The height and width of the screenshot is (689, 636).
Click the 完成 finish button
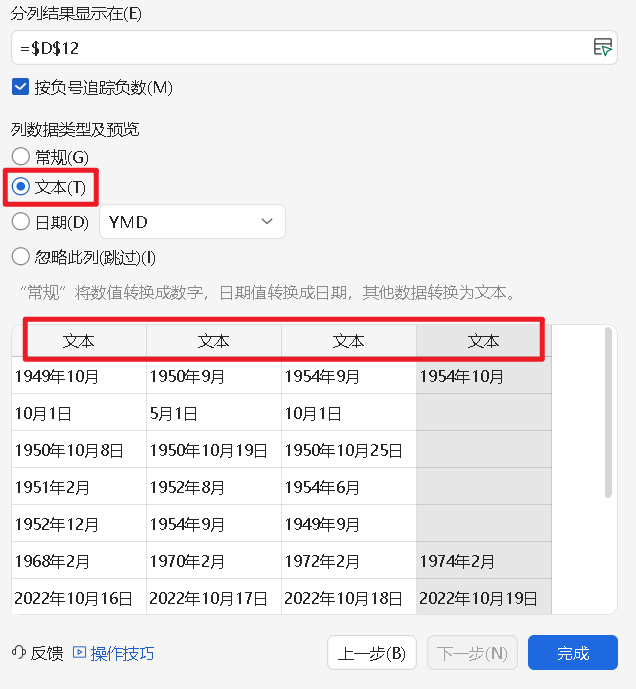(x=573, y=653)
